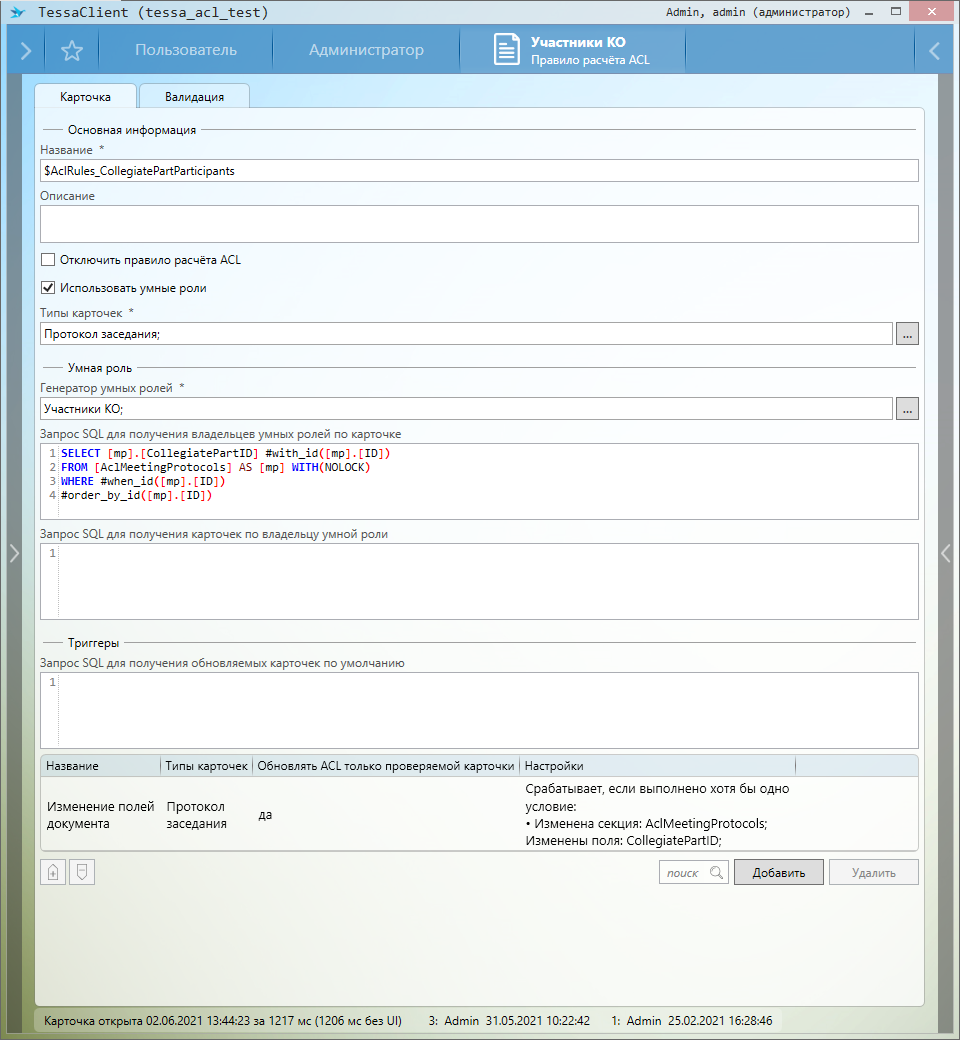Screen dimensions: 960x1040
Task: Open right side panel via middle edge chevron
Action: [946, 553]
